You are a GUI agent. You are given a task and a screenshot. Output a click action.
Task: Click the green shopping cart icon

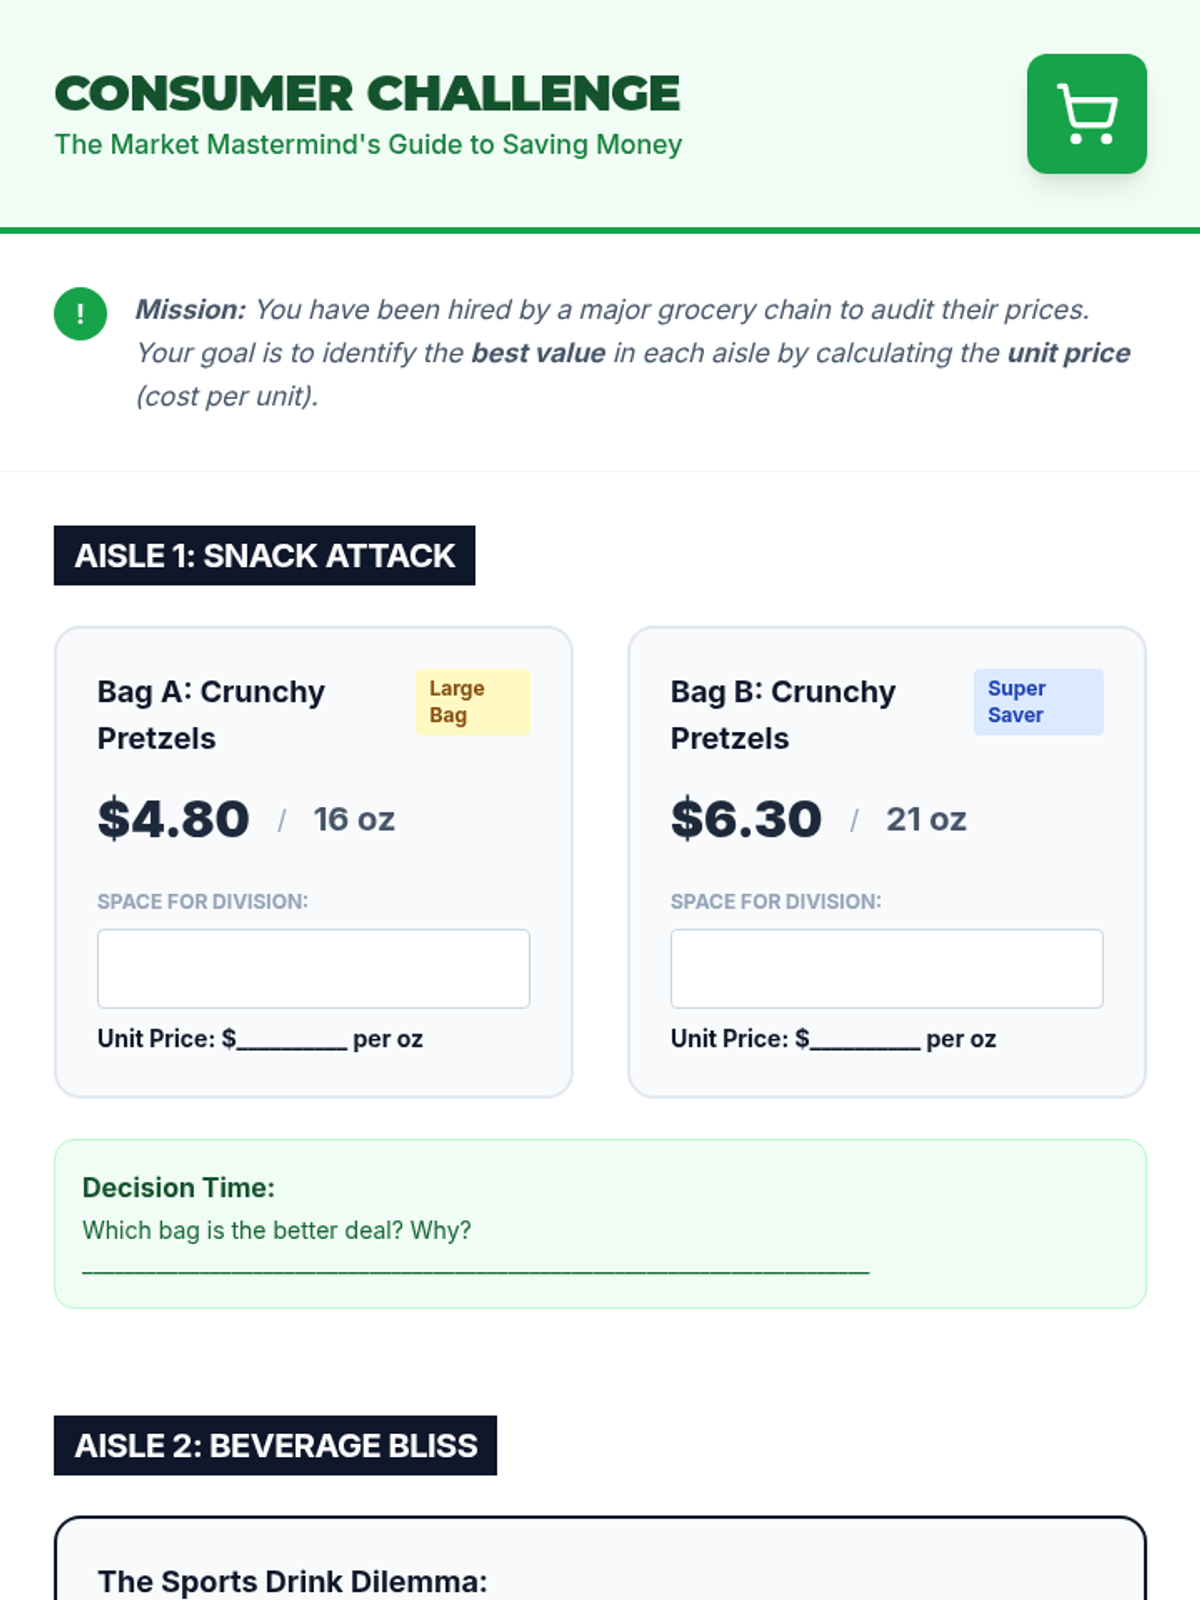click(1086, 114)
